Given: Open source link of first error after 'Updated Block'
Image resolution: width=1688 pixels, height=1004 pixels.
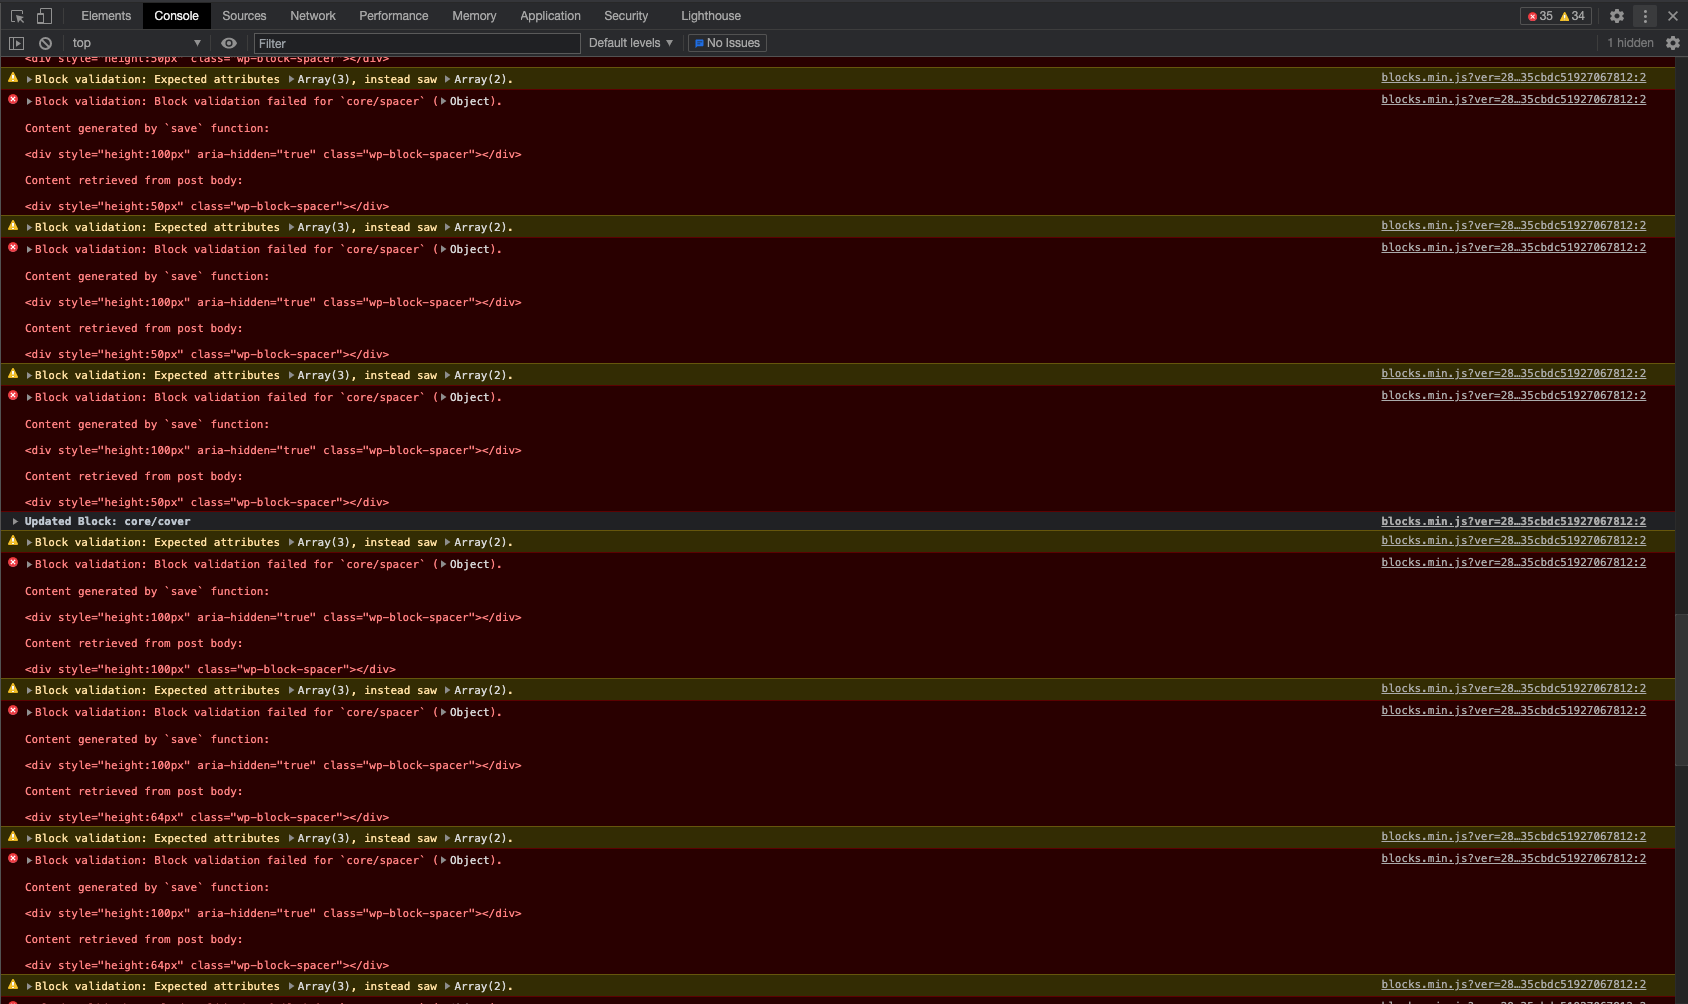Looking at the screenshot, I should coord(1513,562).
